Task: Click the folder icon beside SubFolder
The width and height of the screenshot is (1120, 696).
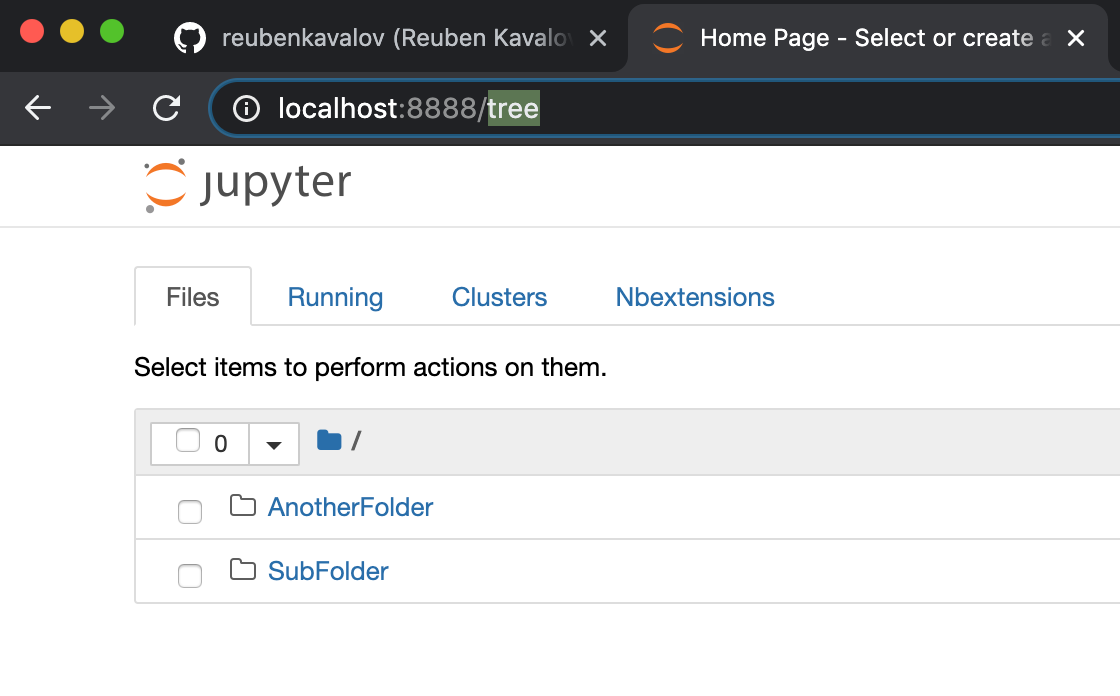Action: click(x=242, y=570)
